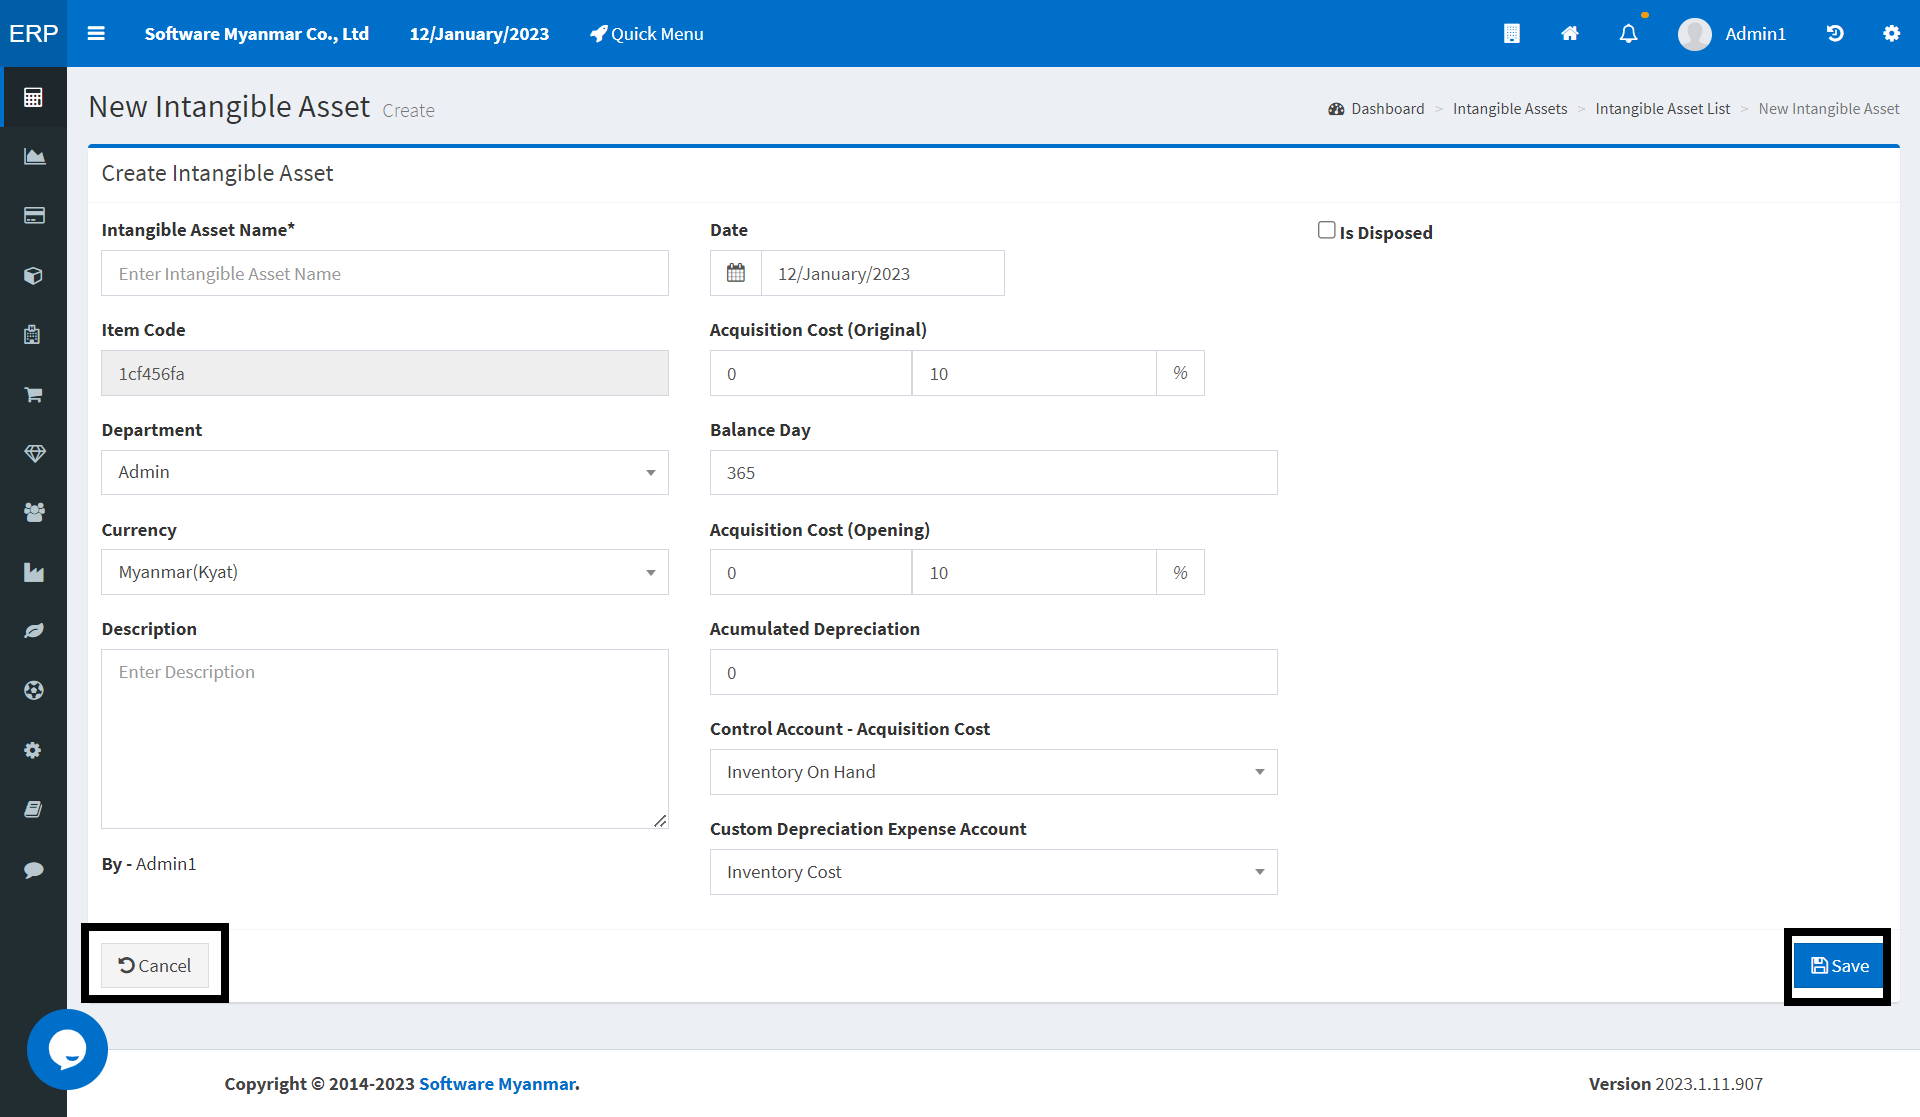This screenshot has width=1920, height=1117.
Task: Open the credit card sidebar icon
Action: [x=34, y=216]
